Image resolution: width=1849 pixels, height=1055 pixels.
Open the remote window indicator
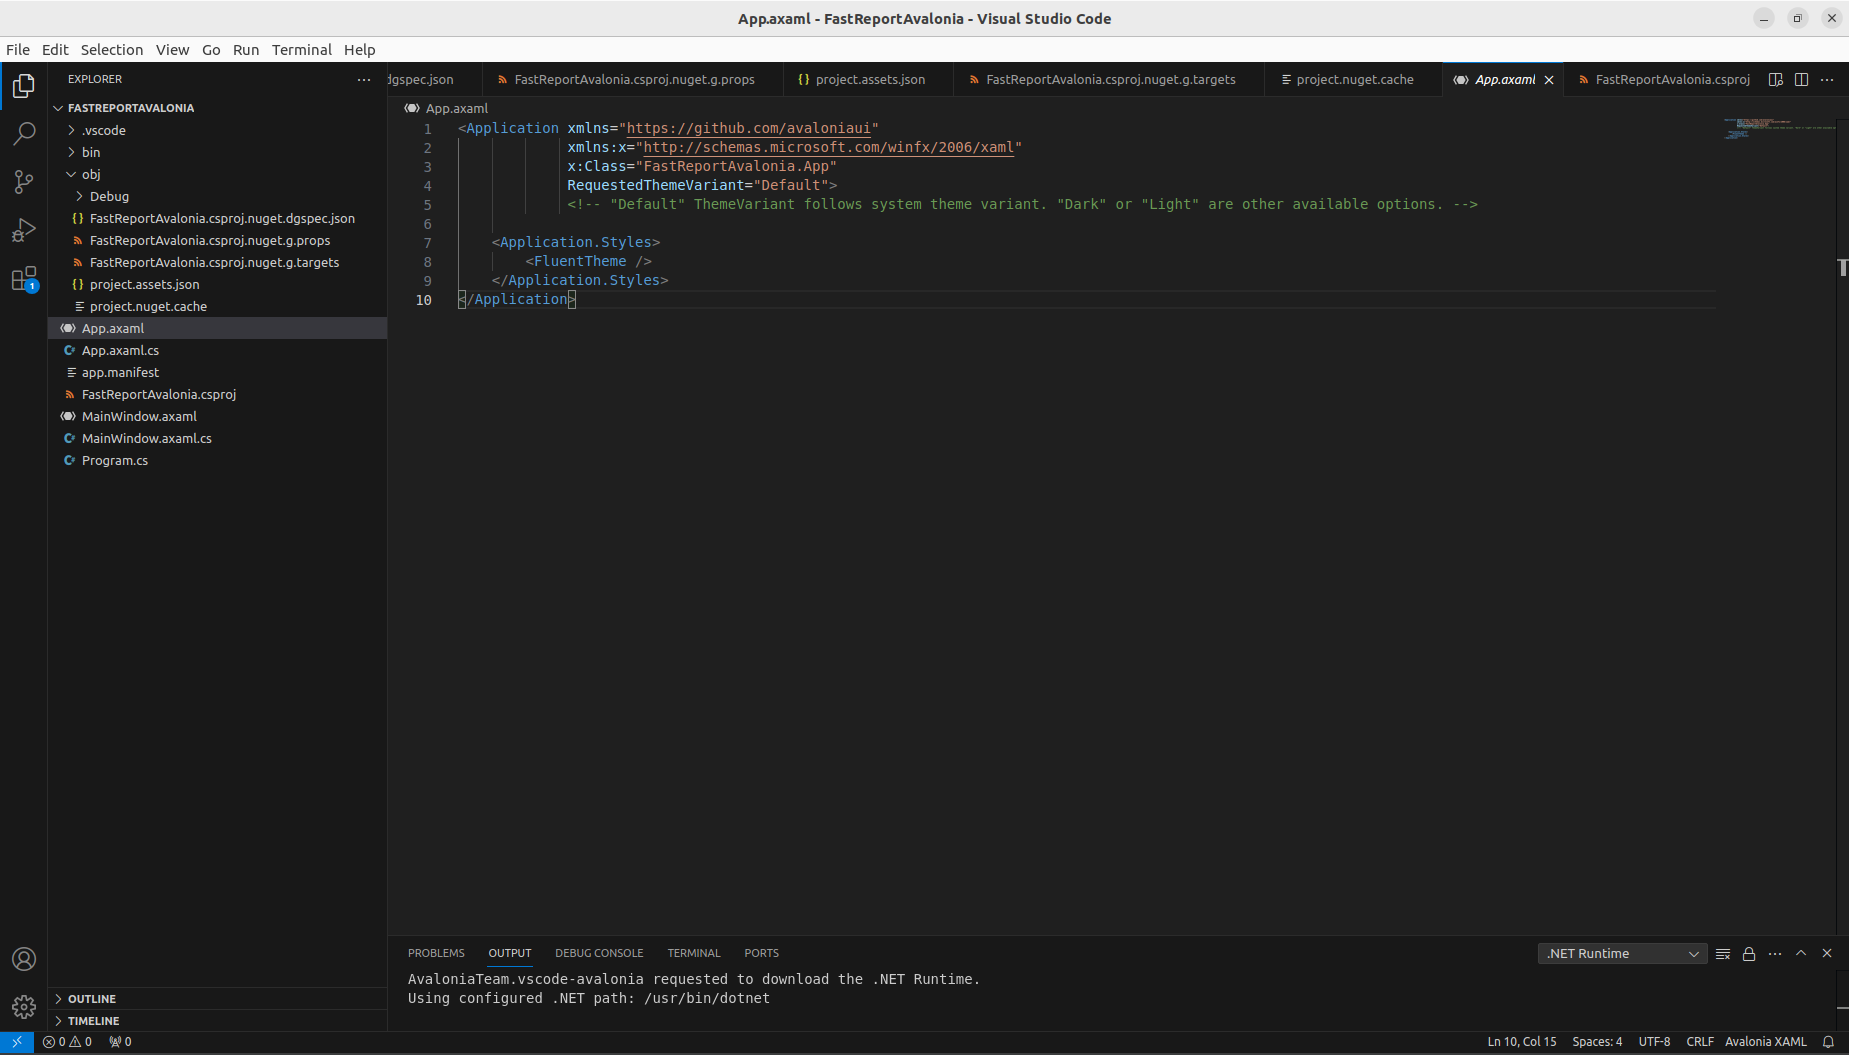(15, 1041)
